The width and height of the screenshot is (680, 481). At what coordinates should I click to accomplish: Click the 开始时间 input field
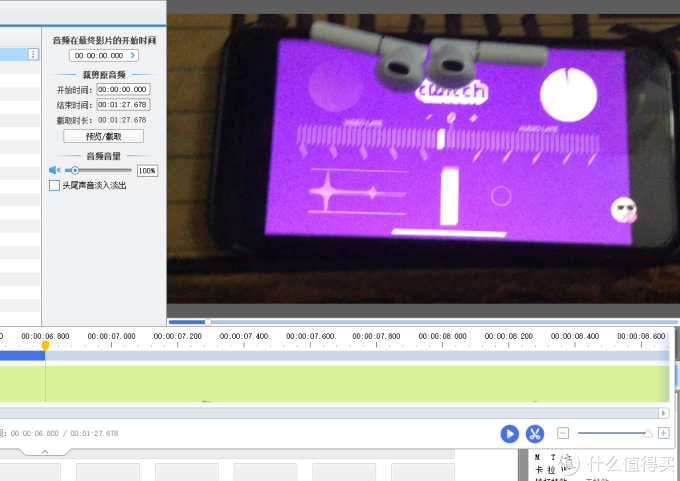click(123, 89)
